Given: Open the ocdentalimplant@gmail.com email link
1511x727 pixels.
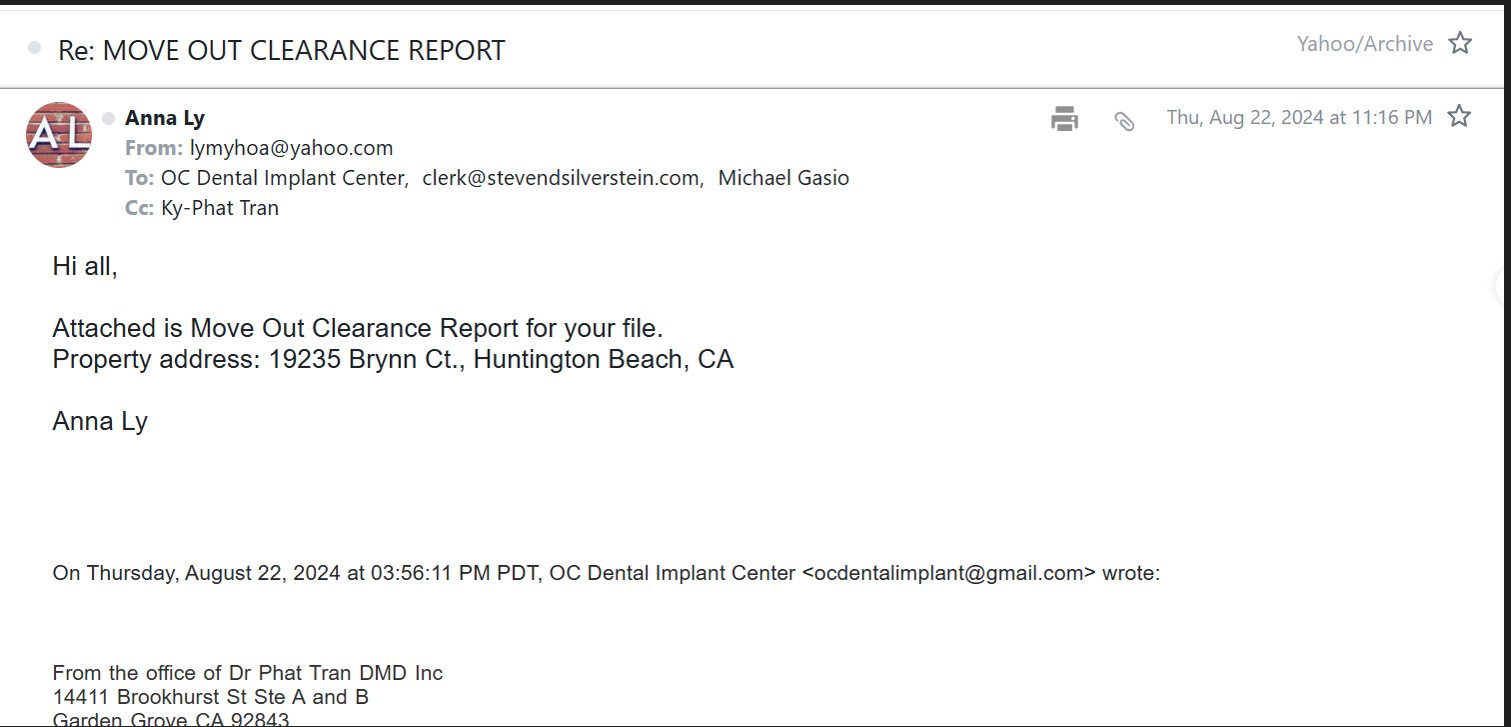Looking at the screenshot, I should 949,574.
